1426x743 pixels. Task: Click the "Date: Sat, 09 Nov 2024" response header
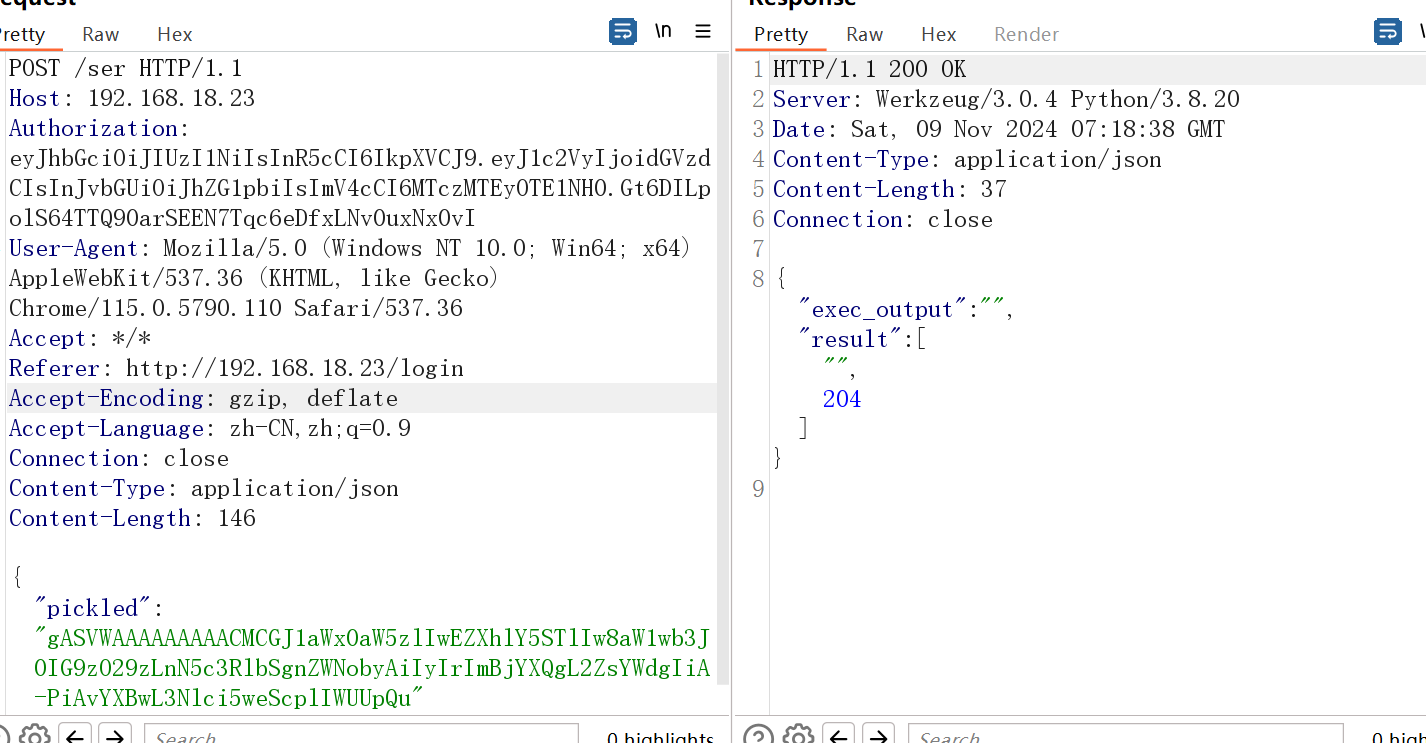click(999, 129)
